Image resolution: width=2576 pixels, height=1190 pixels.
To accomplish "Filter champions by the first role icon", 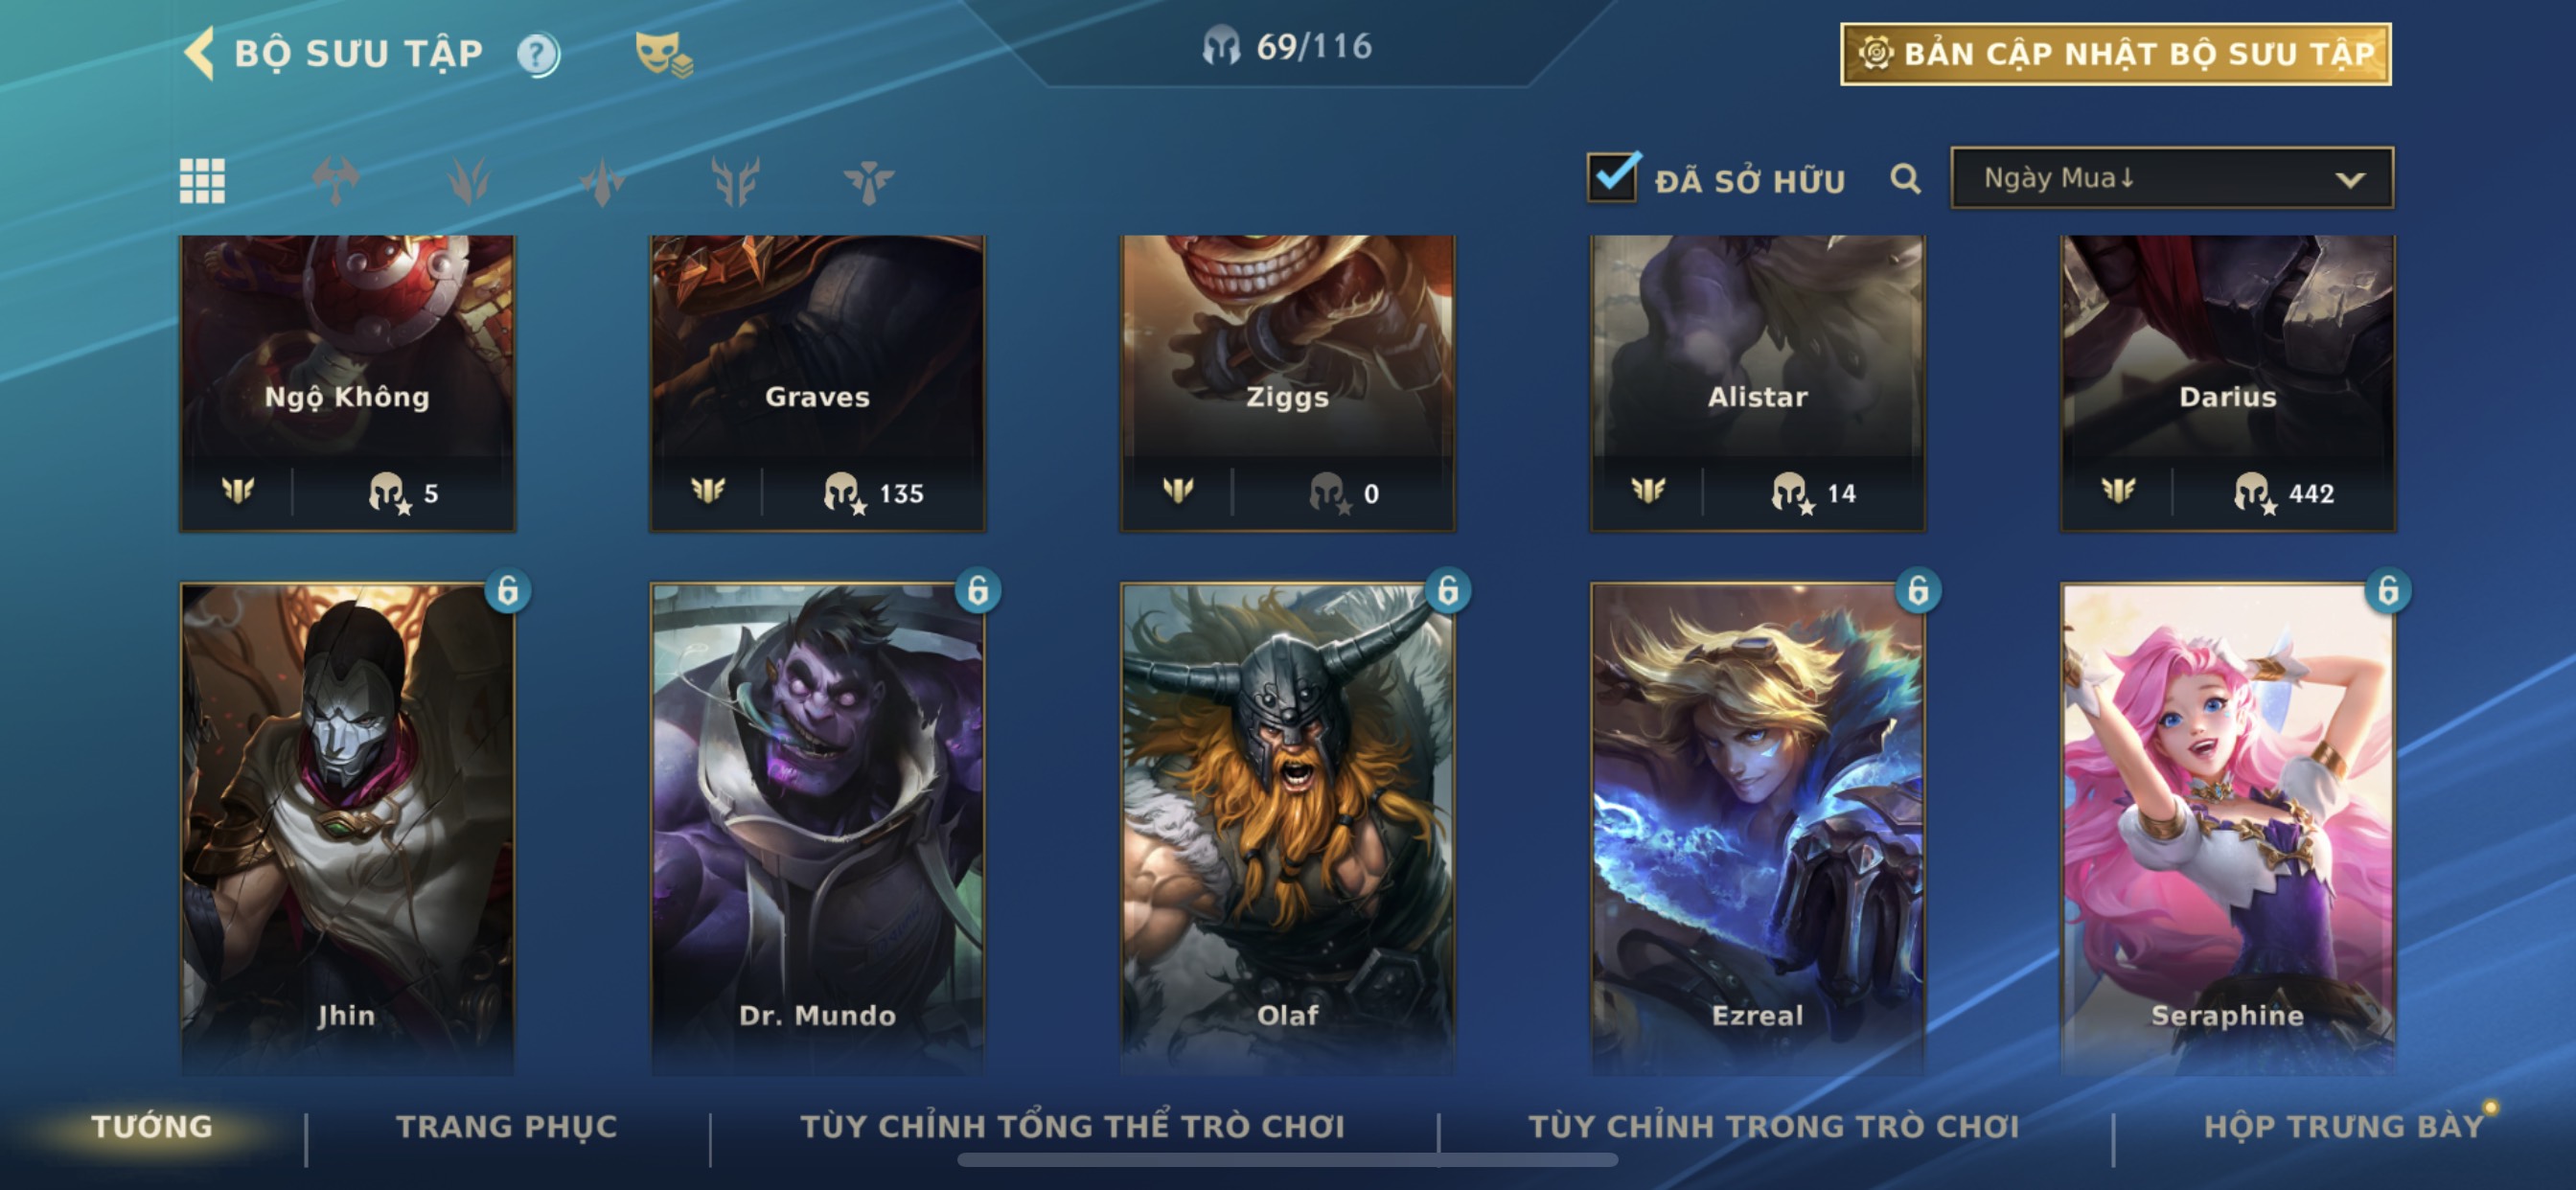I will tap(336, 181).
